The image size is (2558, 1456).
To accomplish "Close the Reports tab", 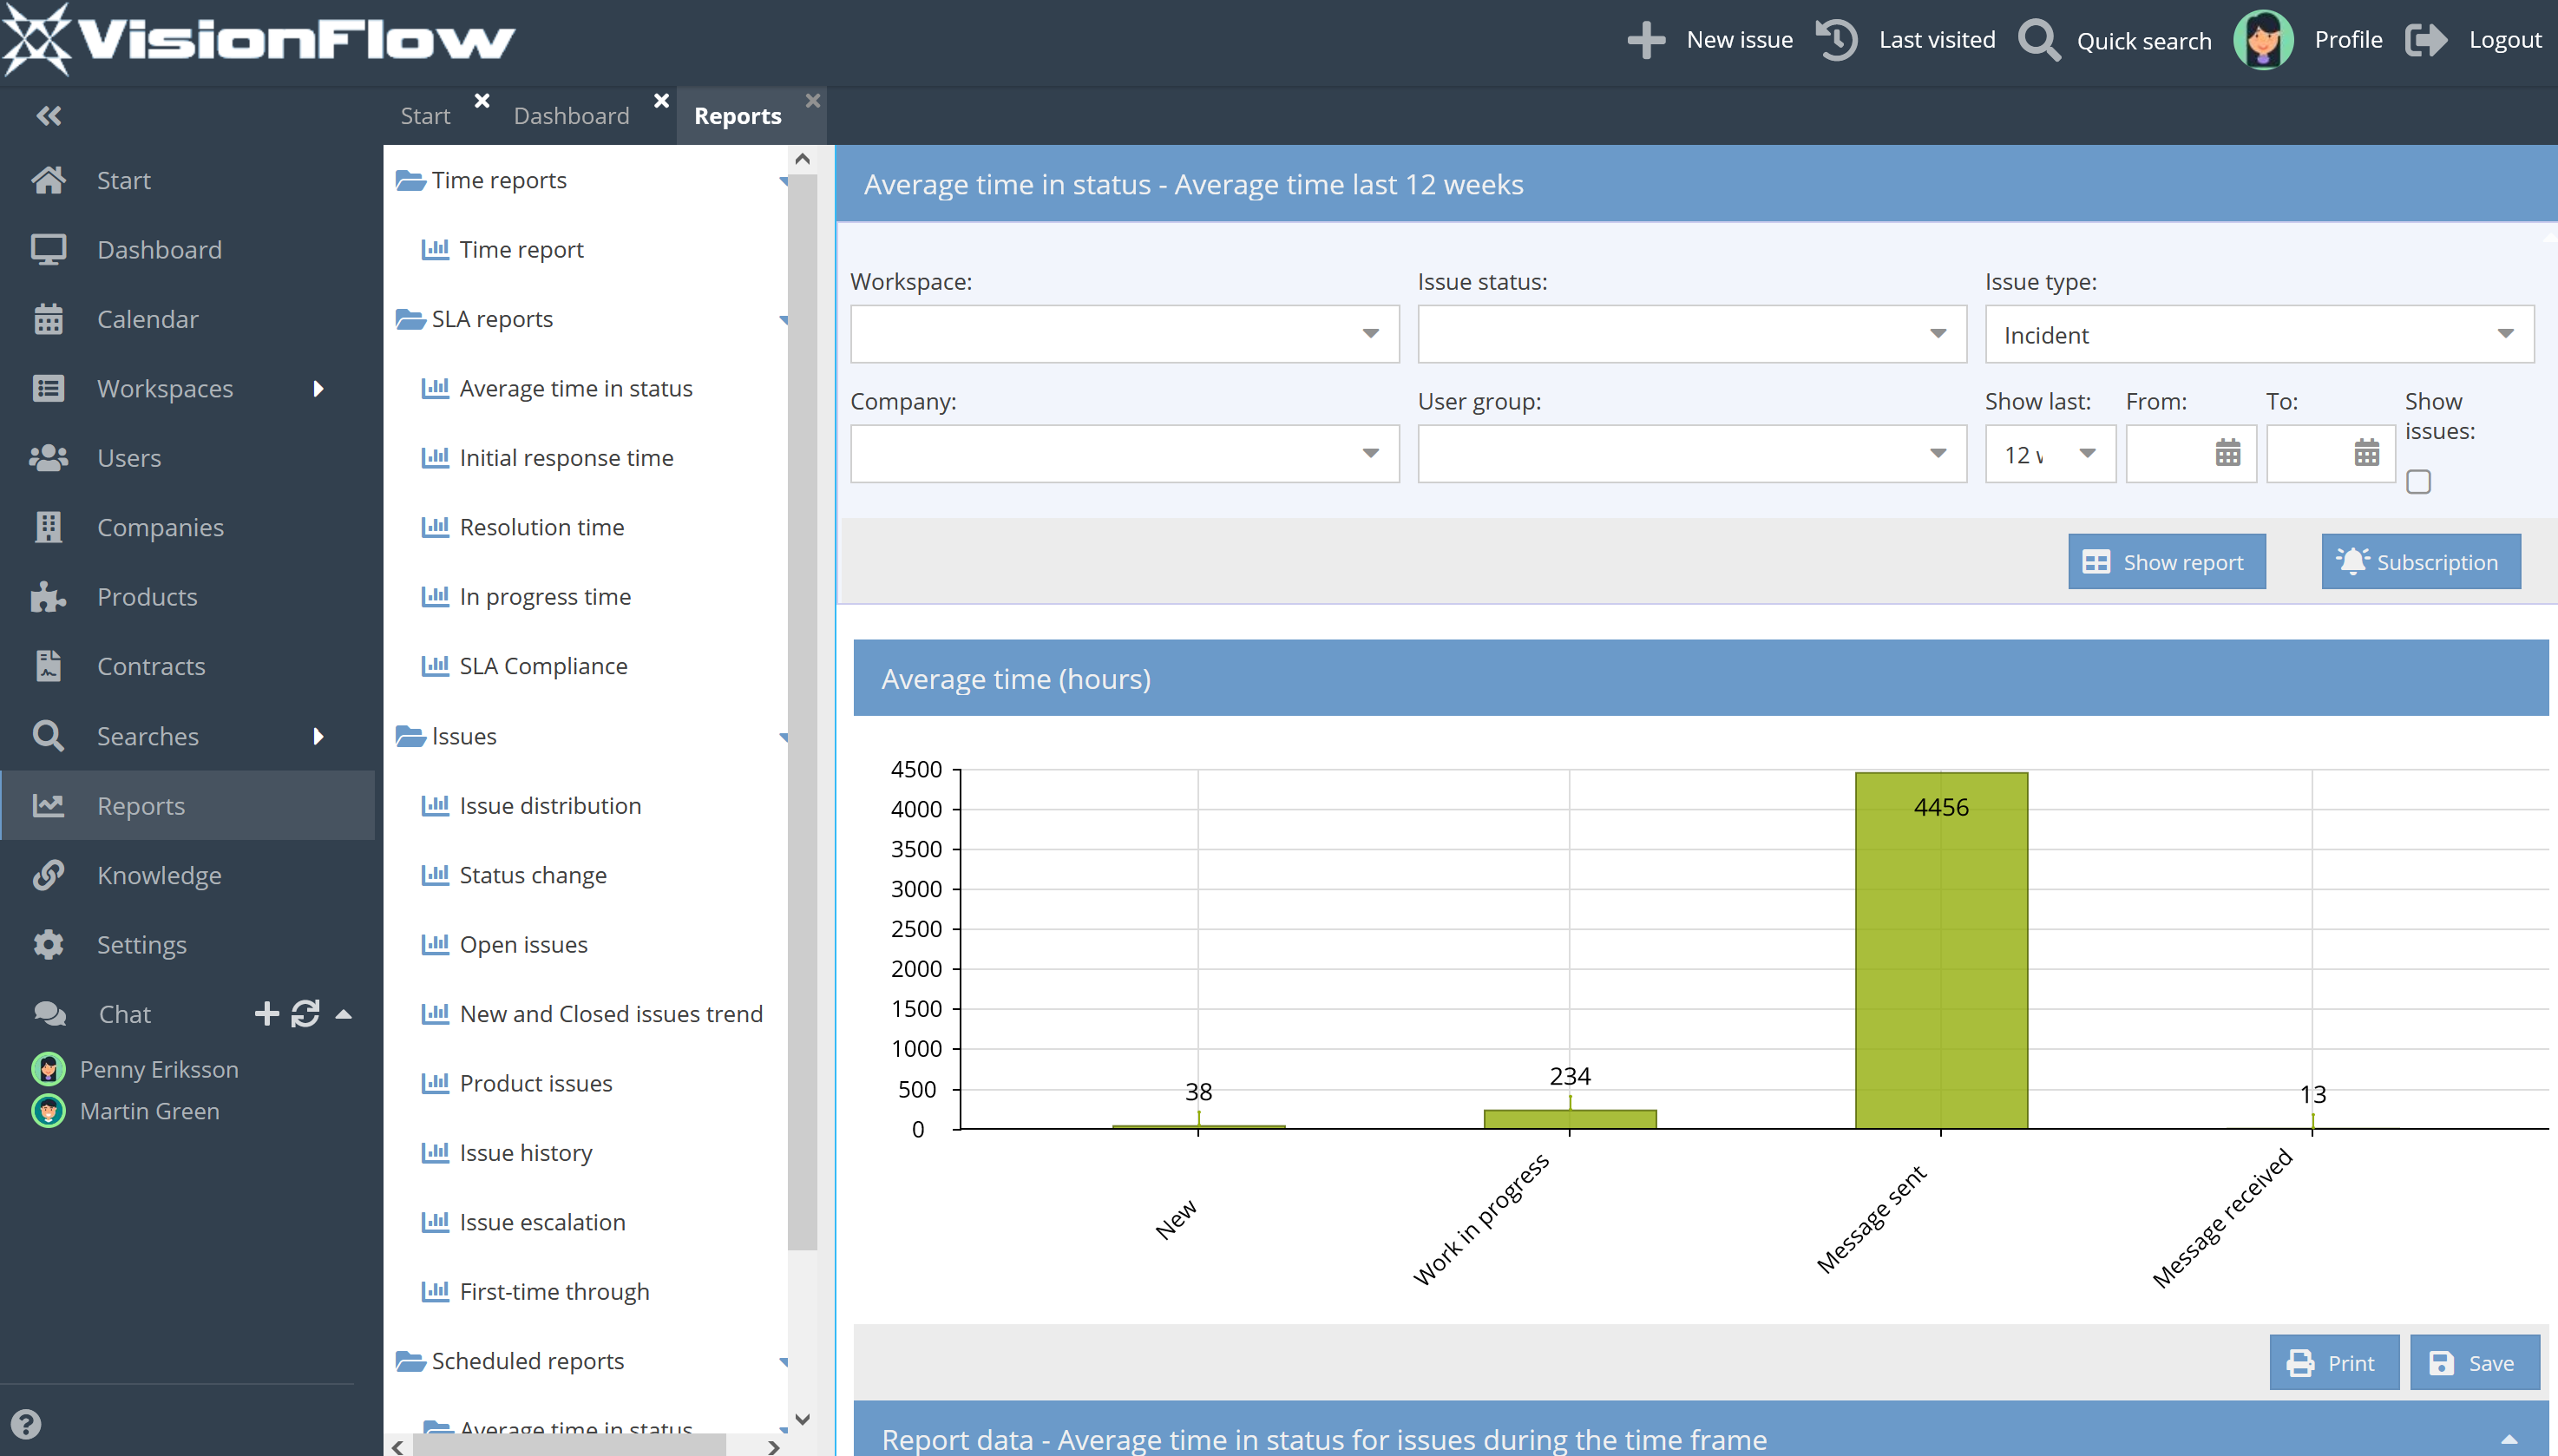I will [813, 100].
